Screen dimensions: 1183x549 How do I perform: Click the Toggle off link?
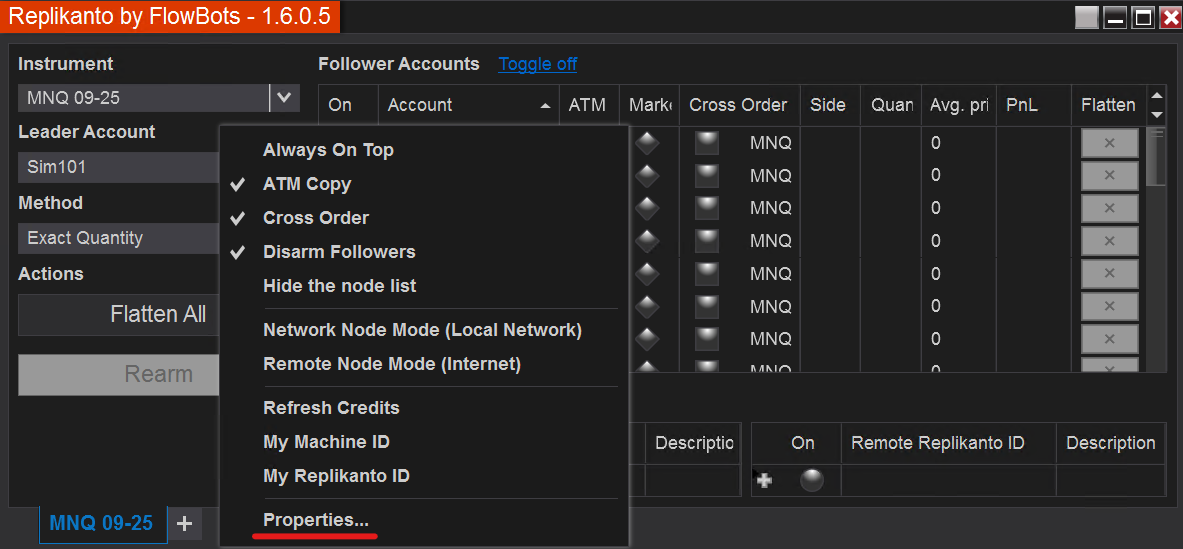[537, 64]
